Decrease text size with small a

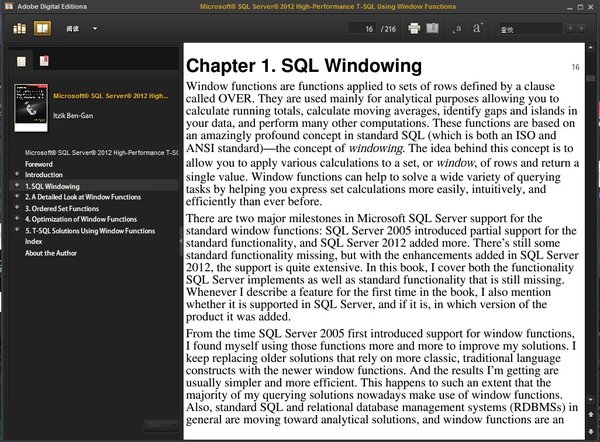click(x=457, y=29)
